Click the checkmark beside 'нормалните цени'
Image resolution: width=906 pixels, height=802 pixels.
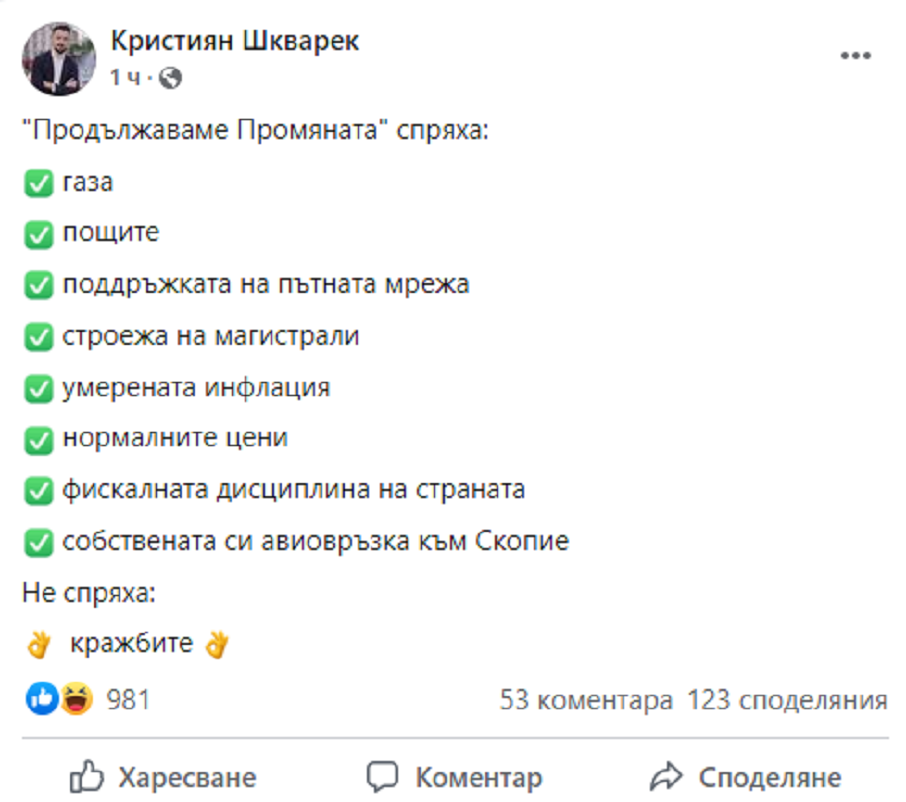click(38, 440)
